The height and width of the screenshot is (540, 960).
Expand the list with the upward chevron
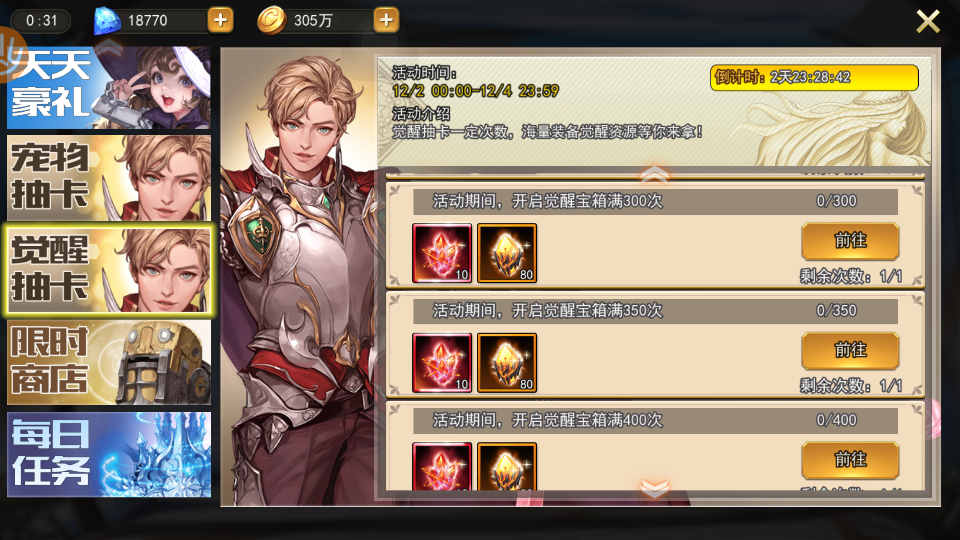654,174
